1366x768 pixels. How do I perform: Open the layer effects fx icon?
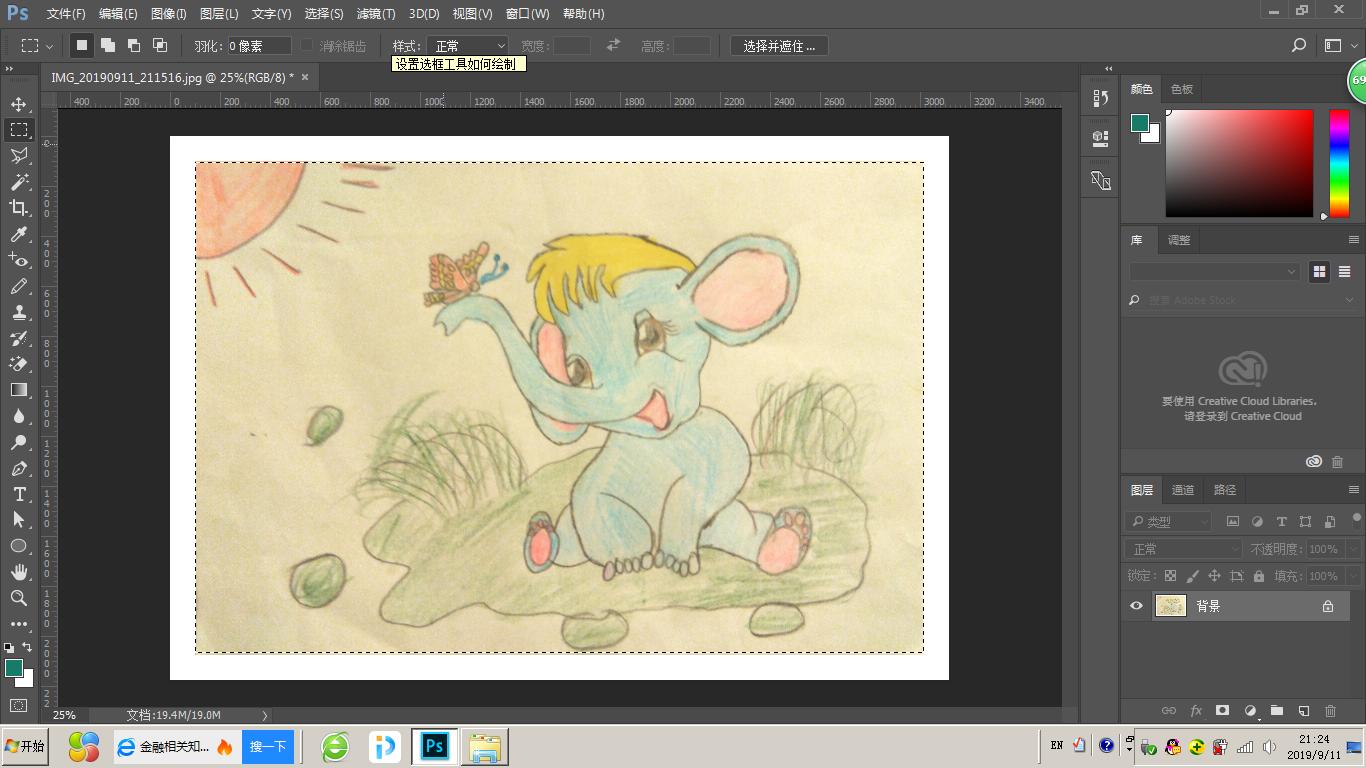coord(1196,710)
